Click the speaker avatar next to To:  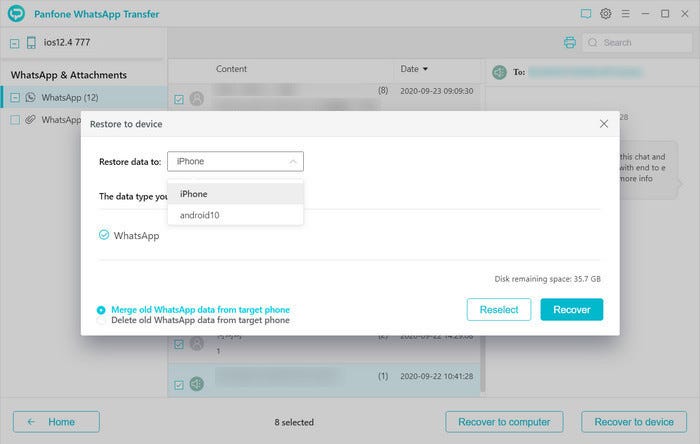[x=499, y=72]
